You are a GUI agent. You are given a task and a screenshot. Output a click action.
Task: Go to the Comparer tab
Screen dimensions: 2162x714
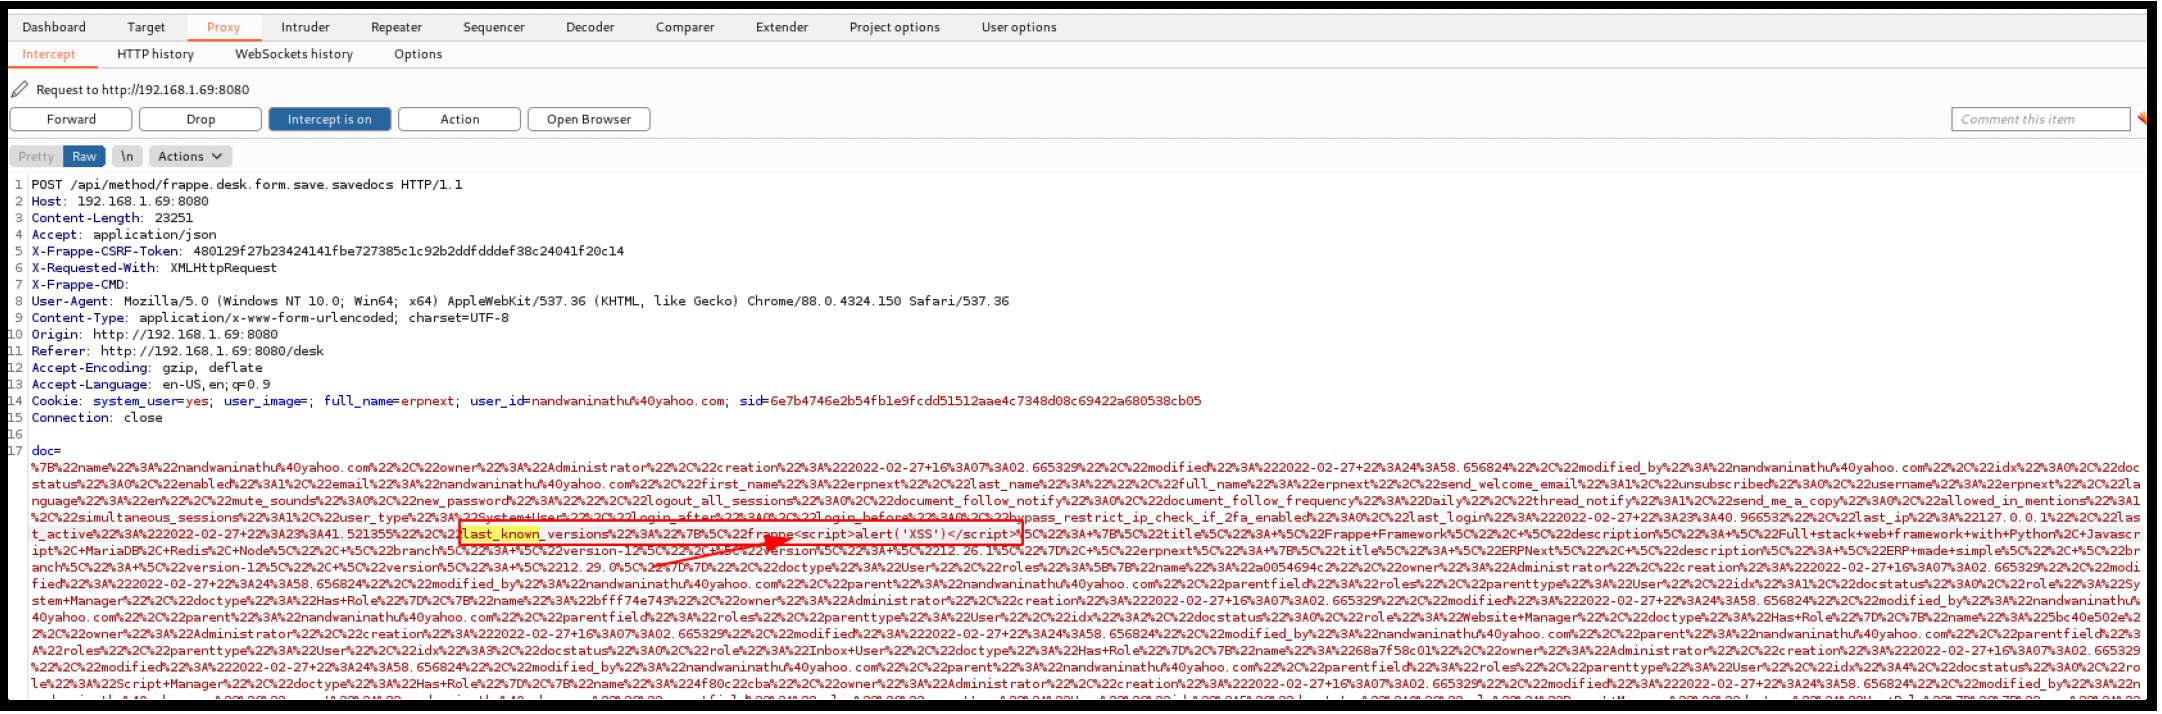tap(685, 27)
